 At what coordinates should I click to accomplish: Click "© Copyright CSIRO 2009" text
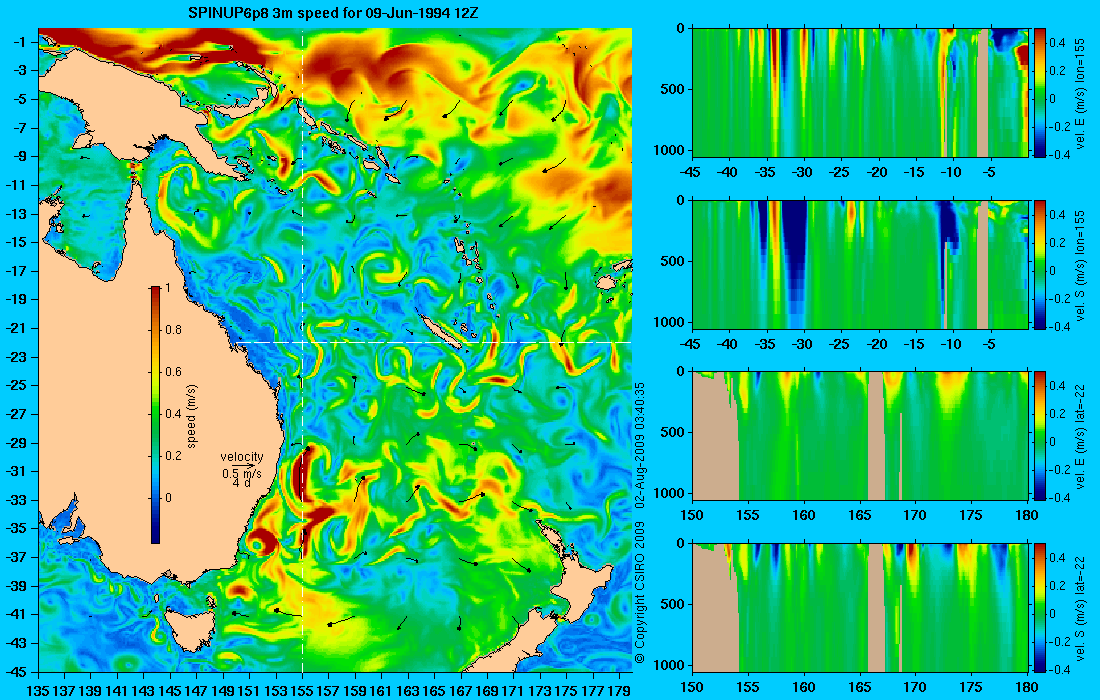(x=640, y=593)
